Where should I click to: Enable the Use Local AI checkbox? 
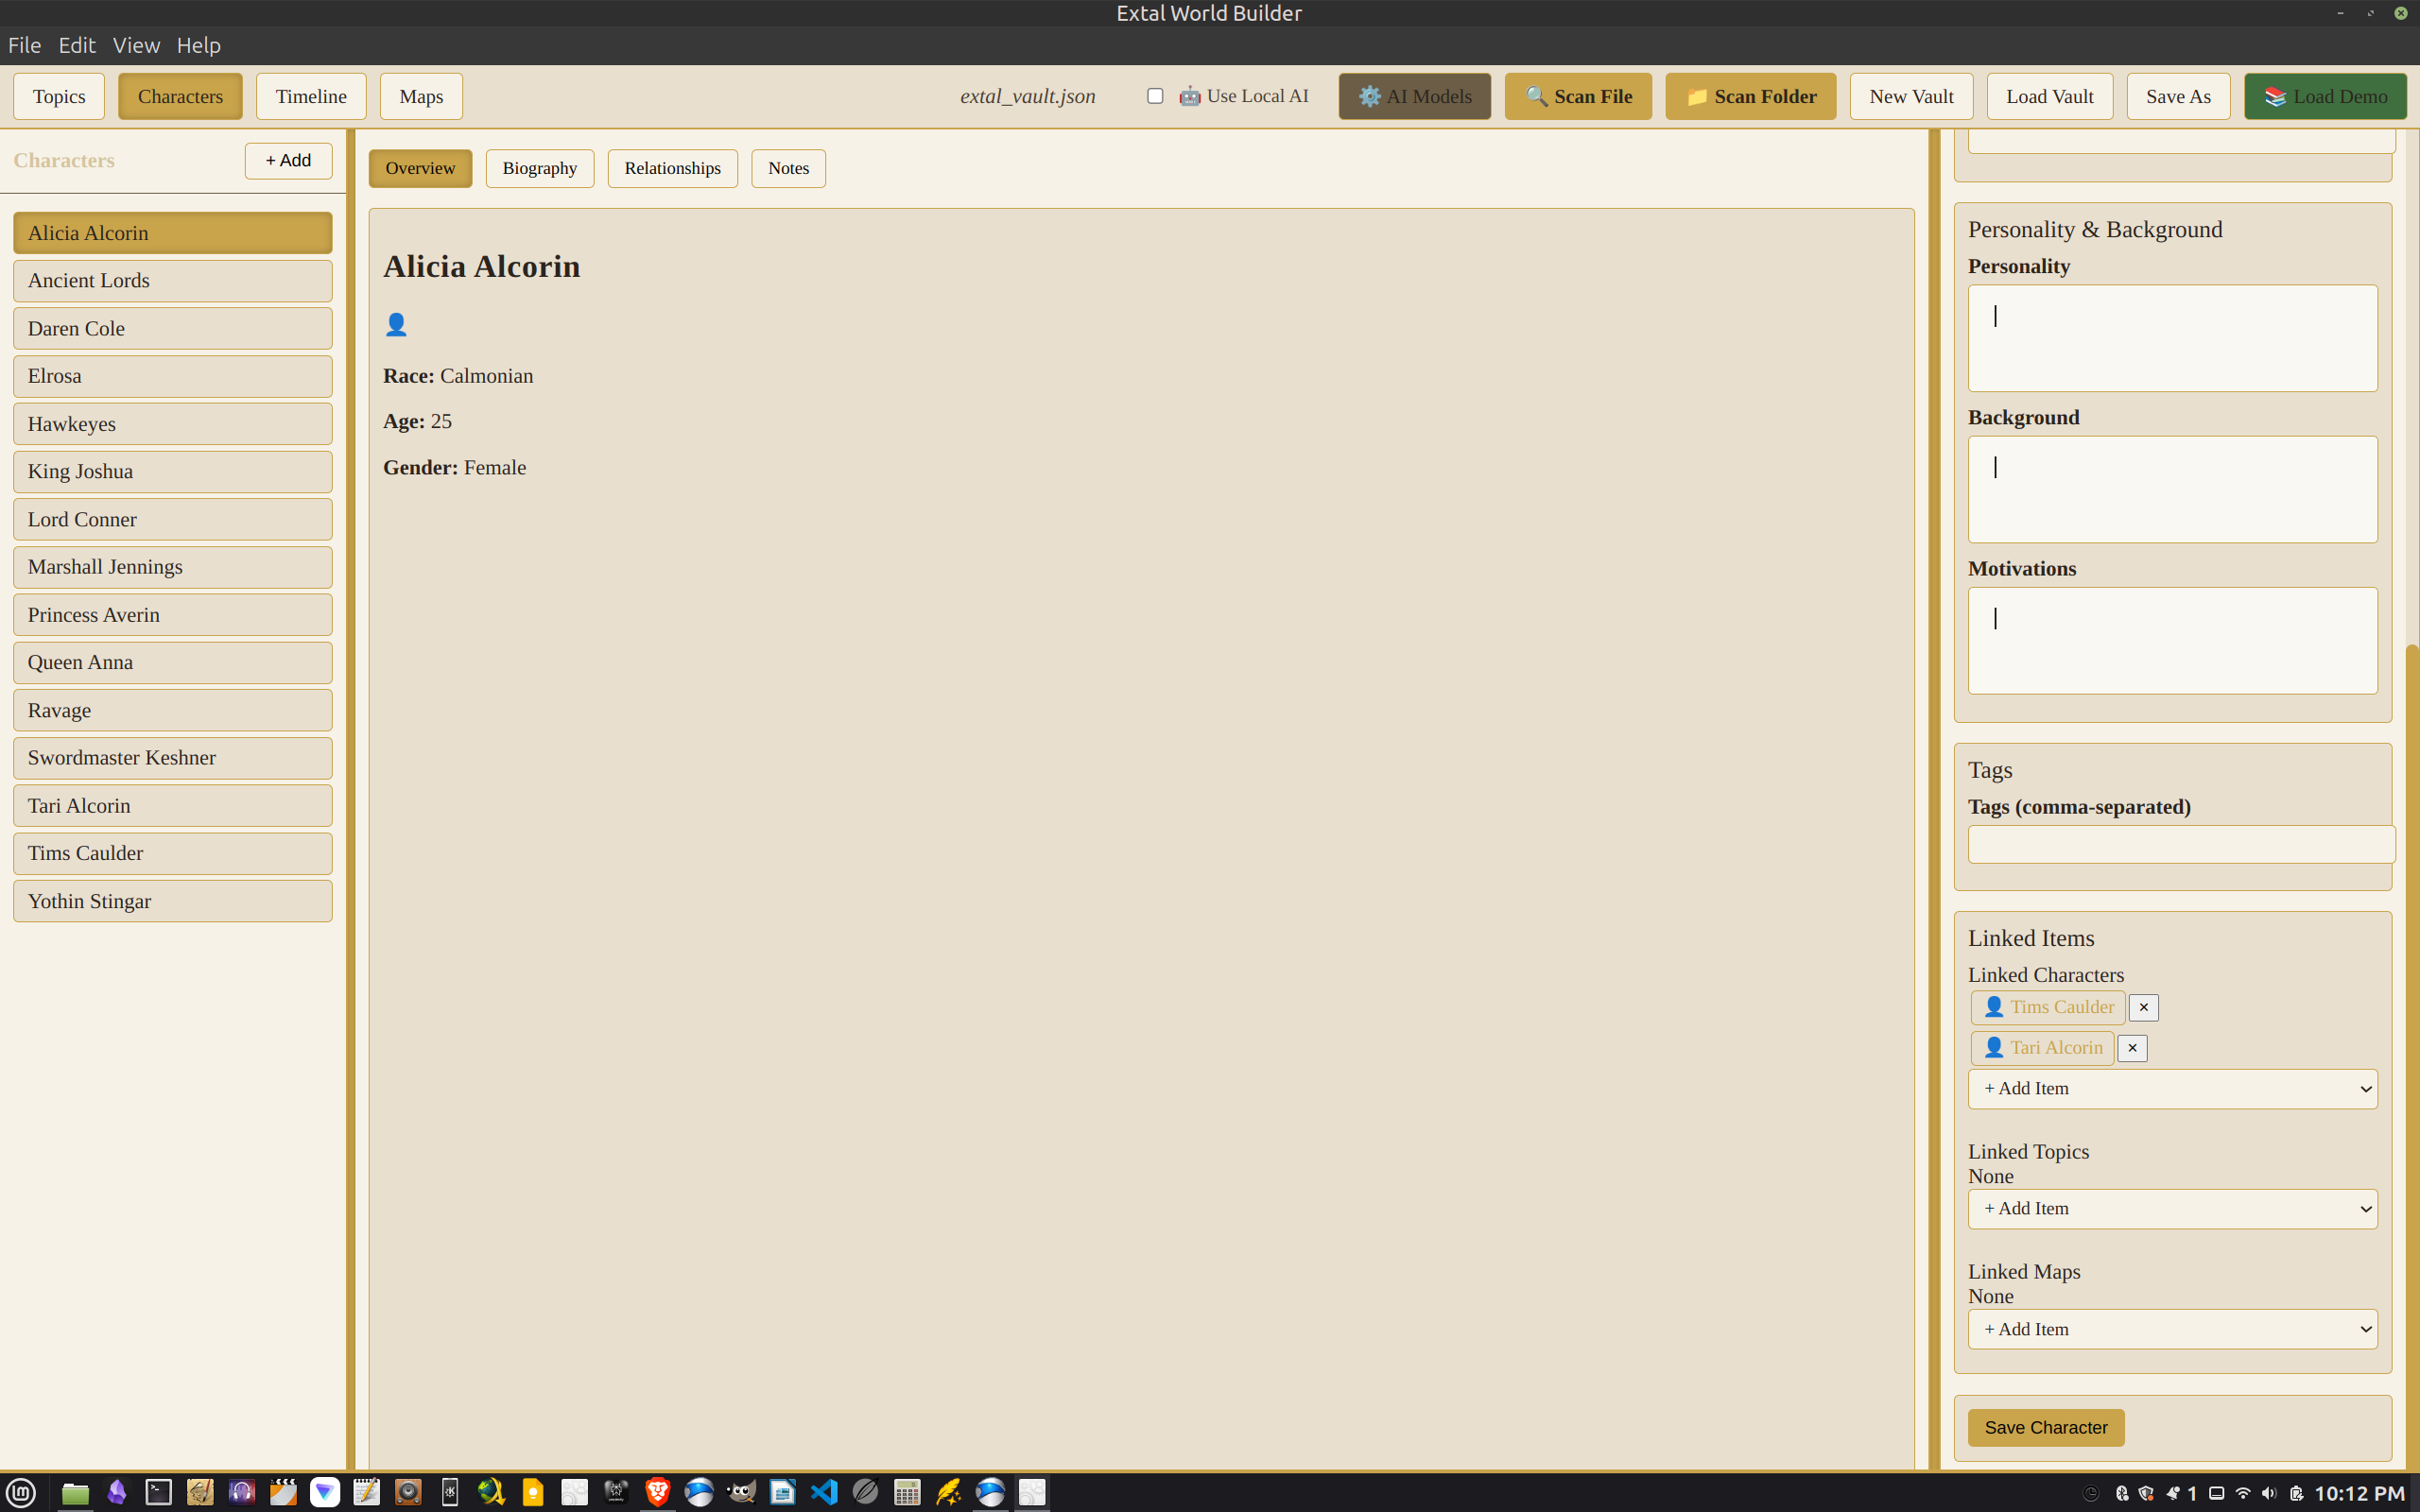click(x=1155, y=96)
